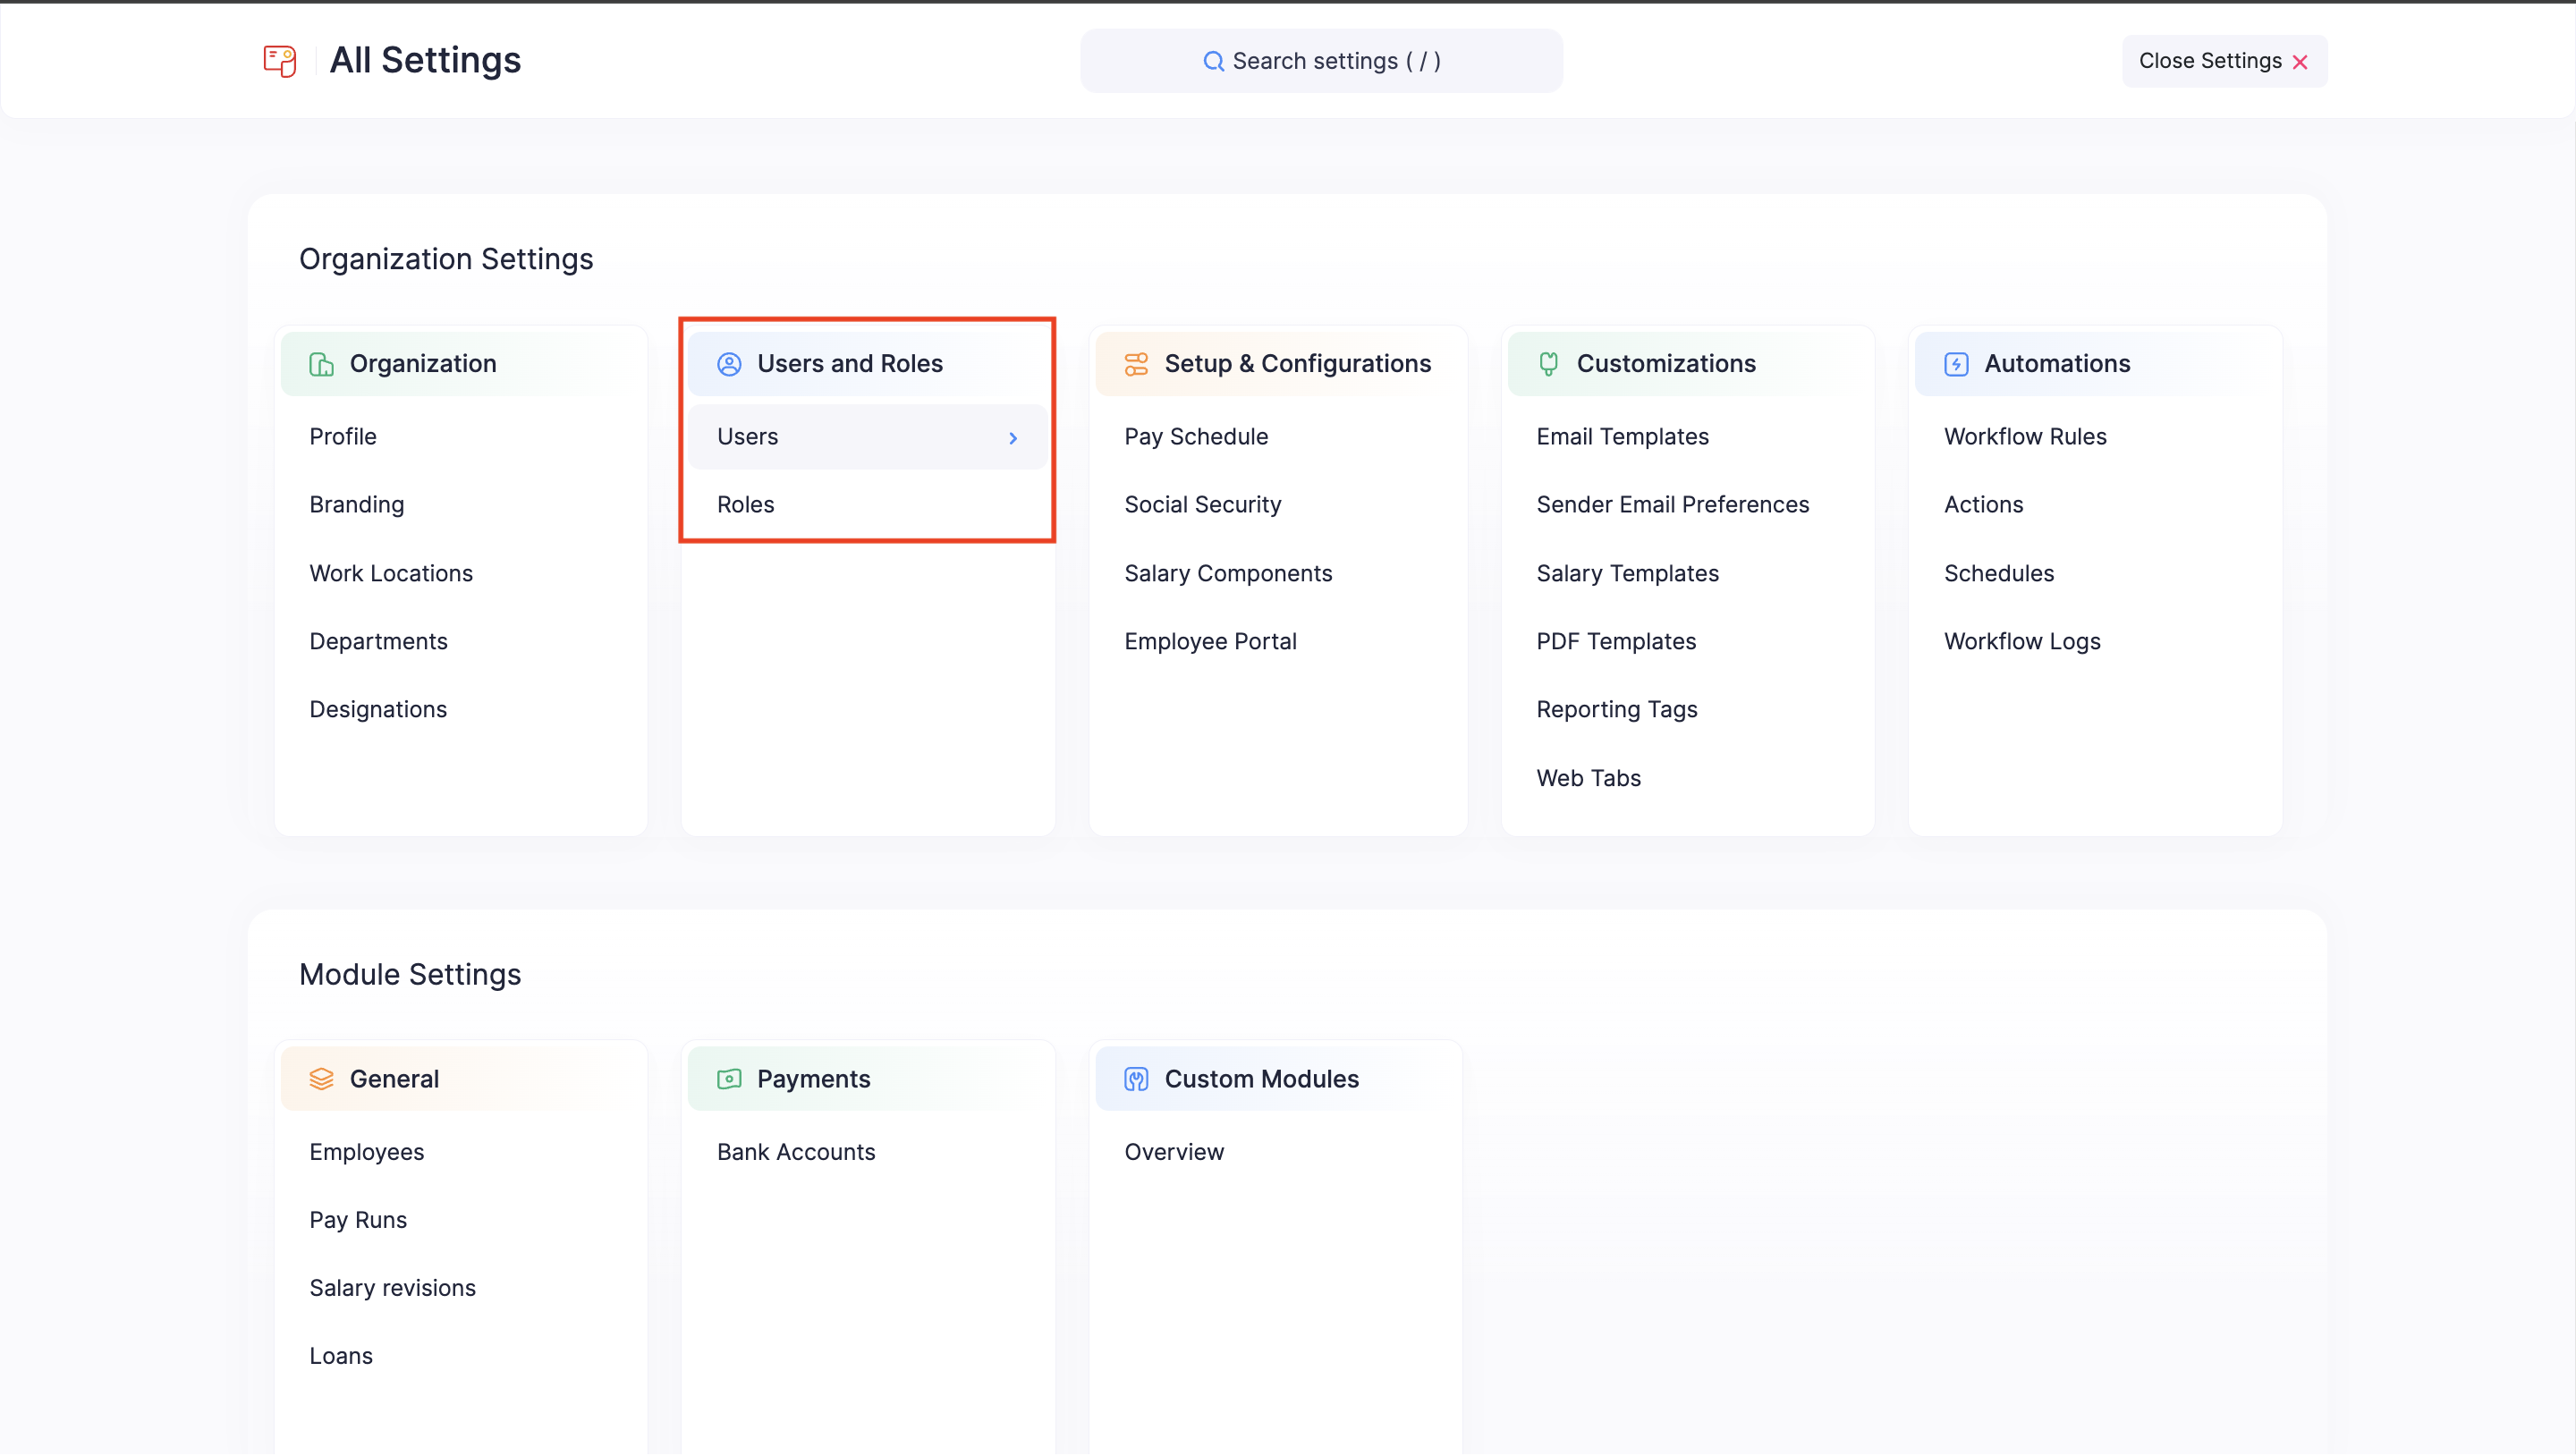Click the Setup & Configurations icon

click(x=1136, y=363)
